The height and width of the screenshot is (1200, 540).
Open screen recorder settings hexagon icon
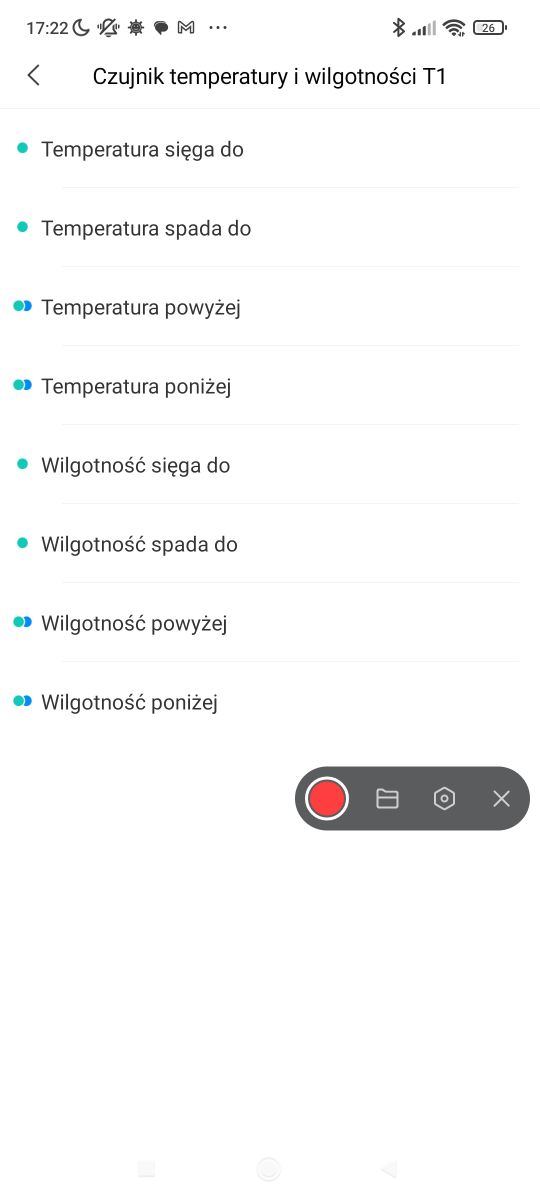tap(444, 798)
